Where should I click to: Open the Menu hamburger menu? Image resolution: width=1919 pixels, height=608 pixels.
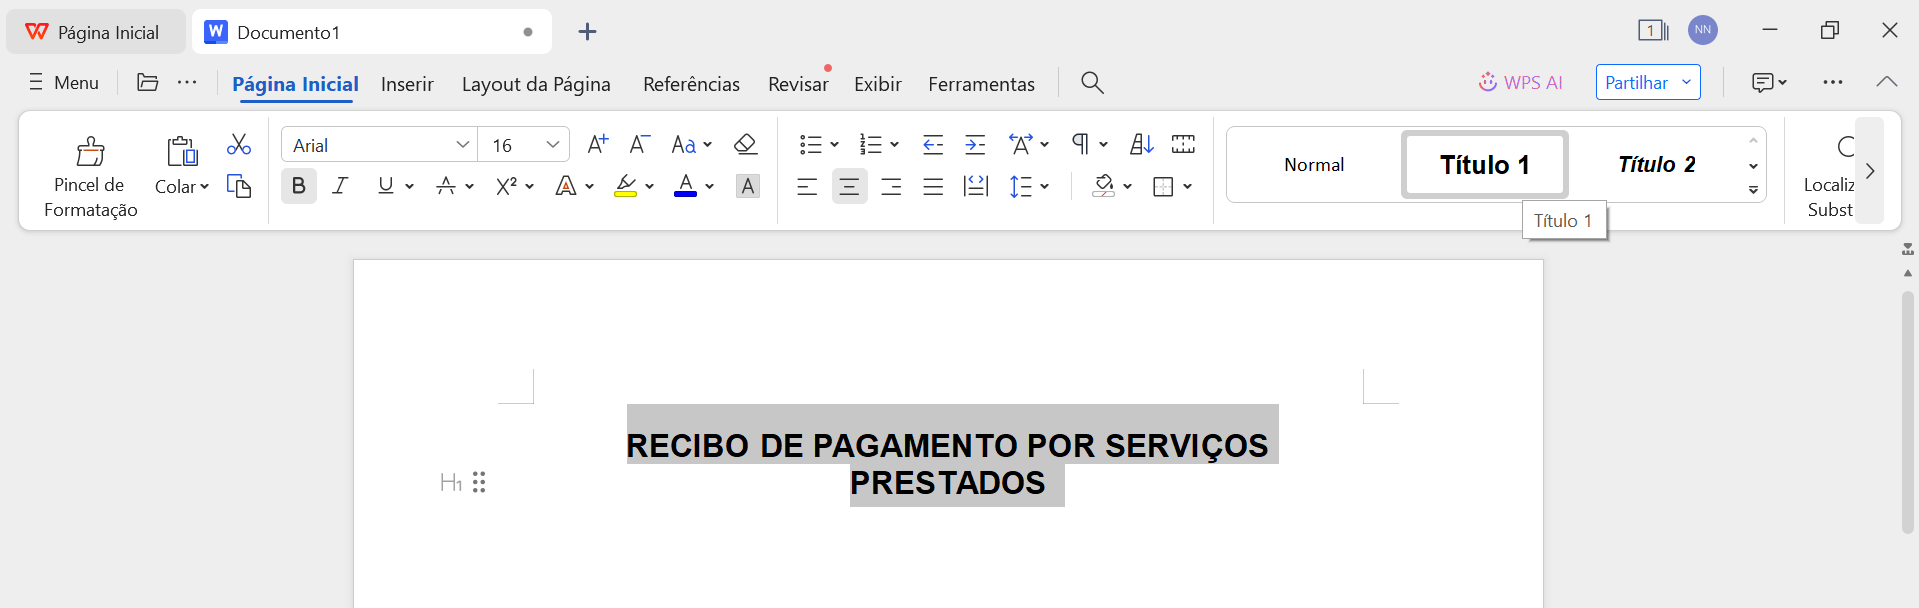[64, 82]
